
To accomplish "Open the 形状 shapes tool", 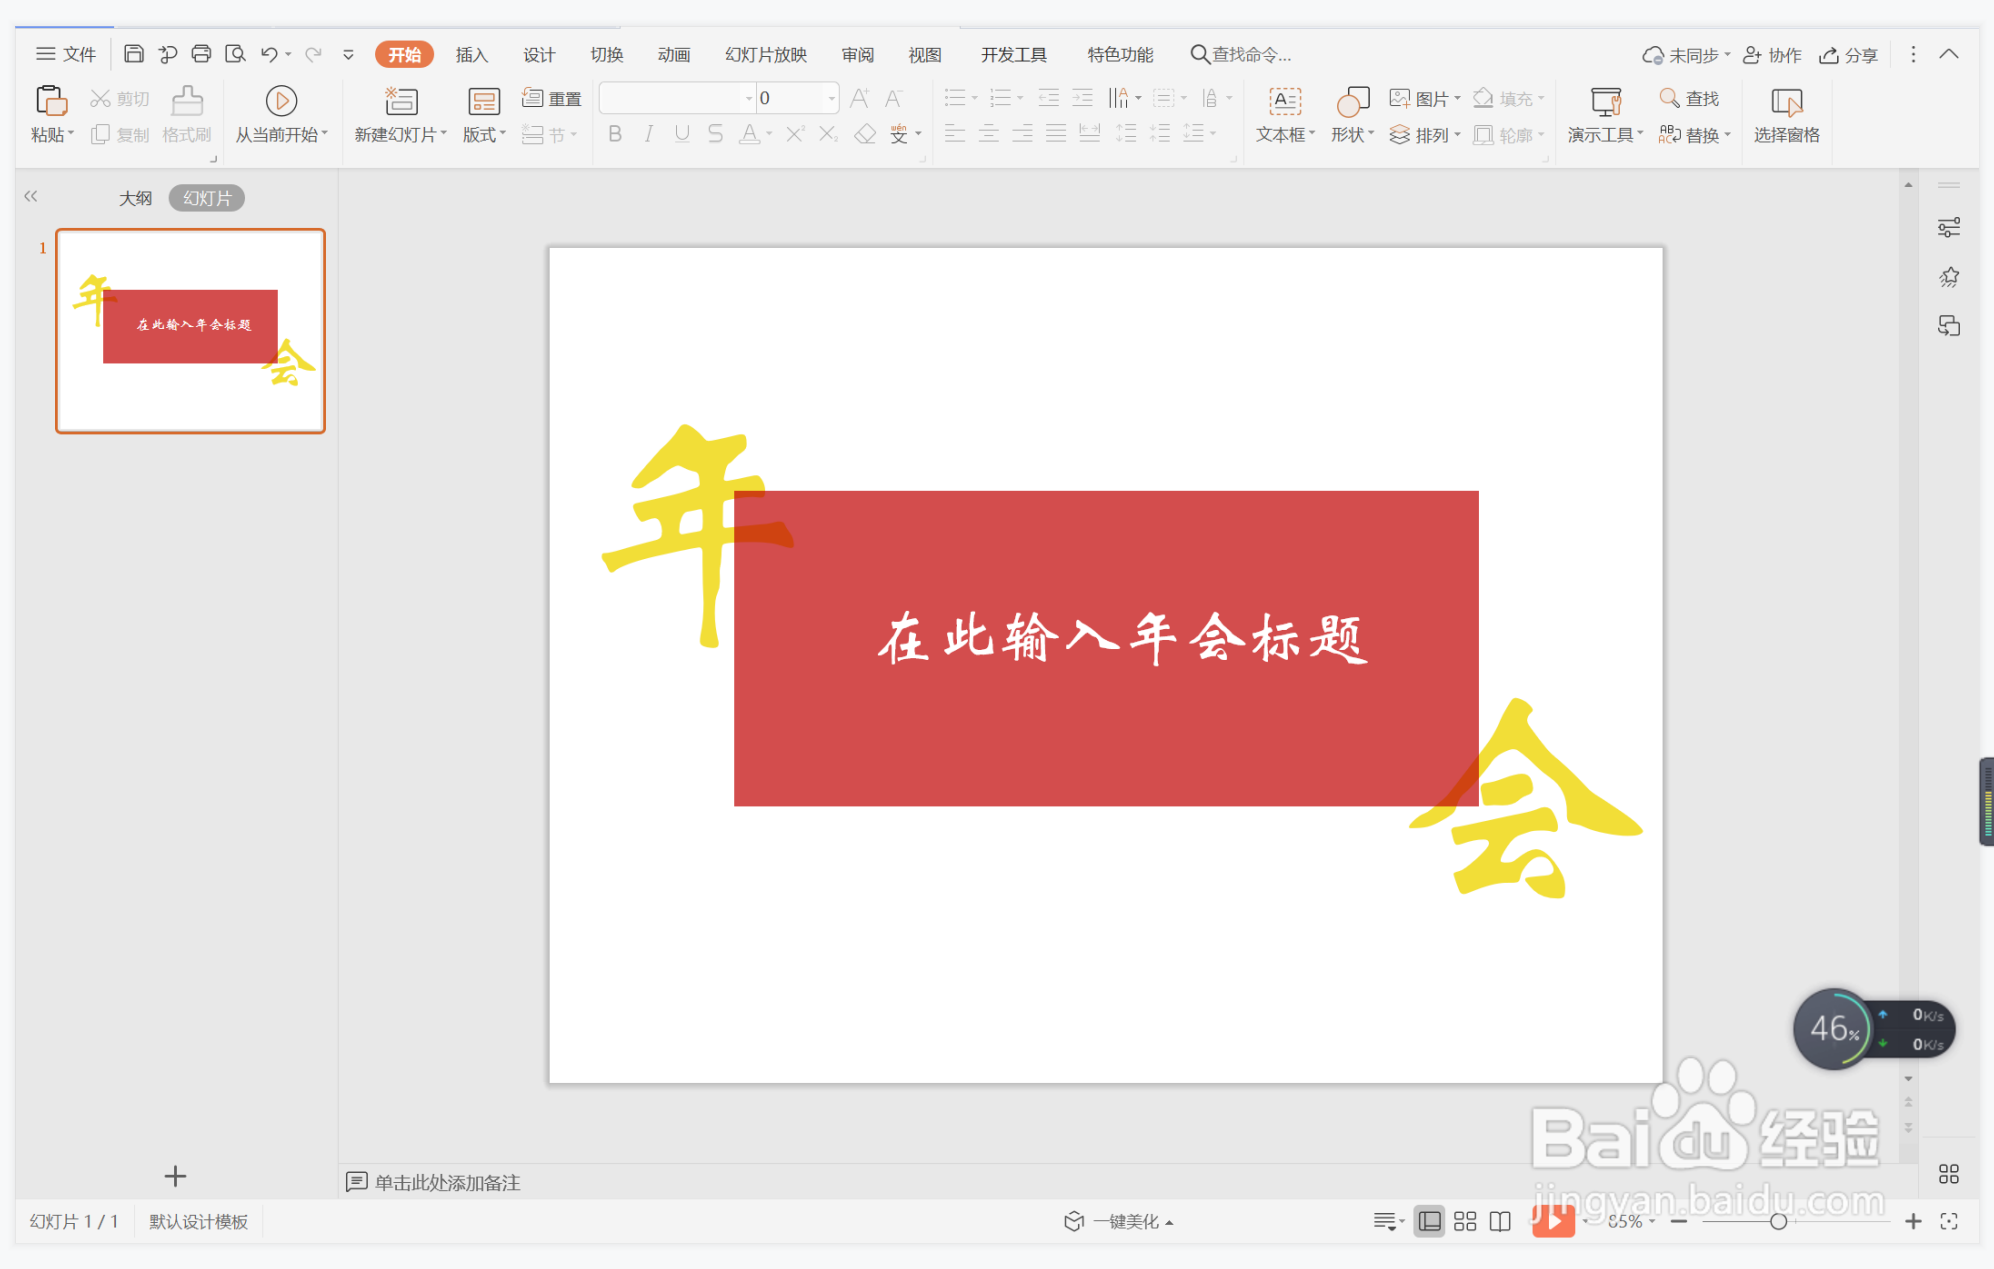I will [1350, 113].
